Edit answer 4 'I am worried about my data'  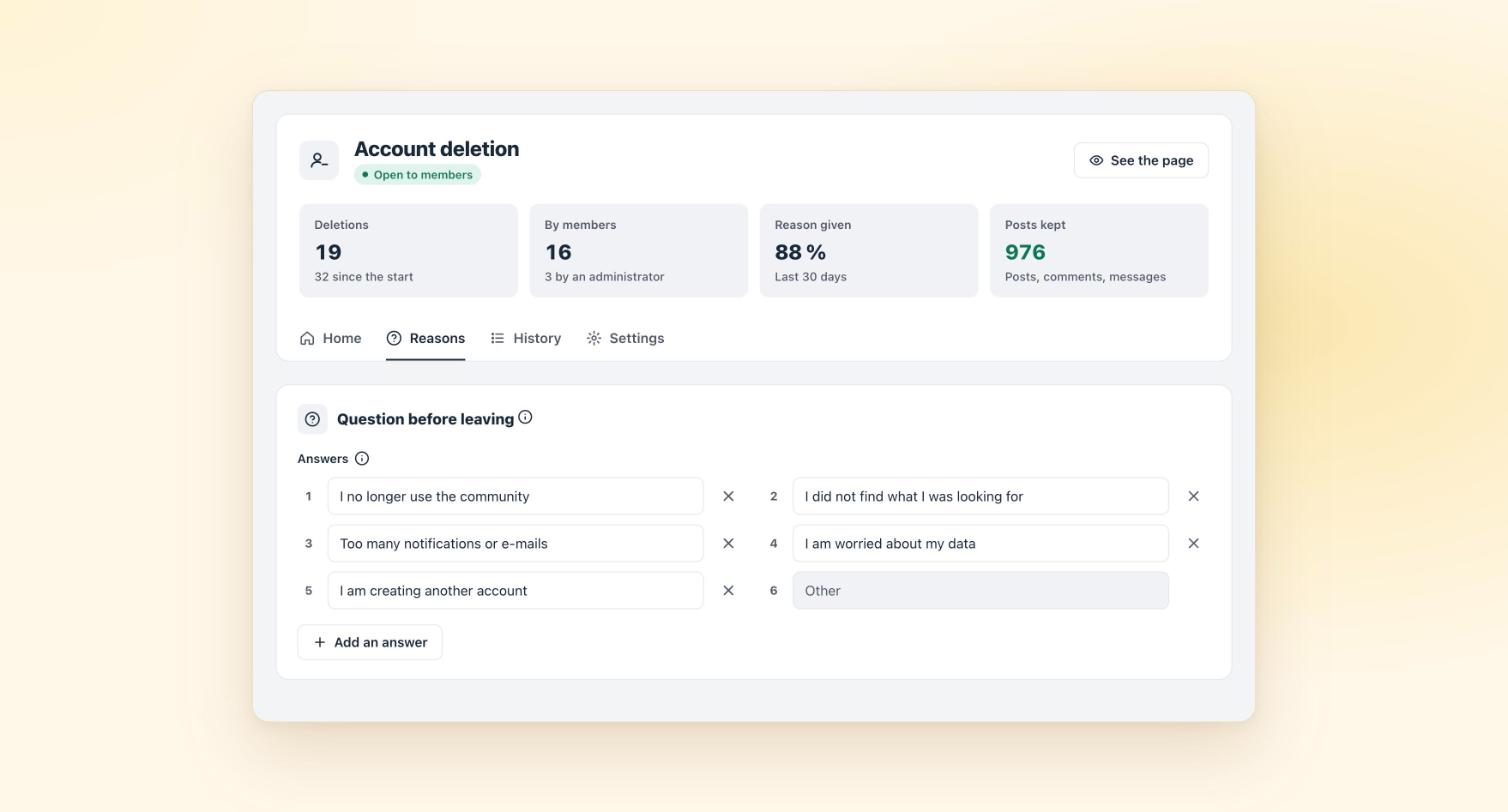[981, 544]
